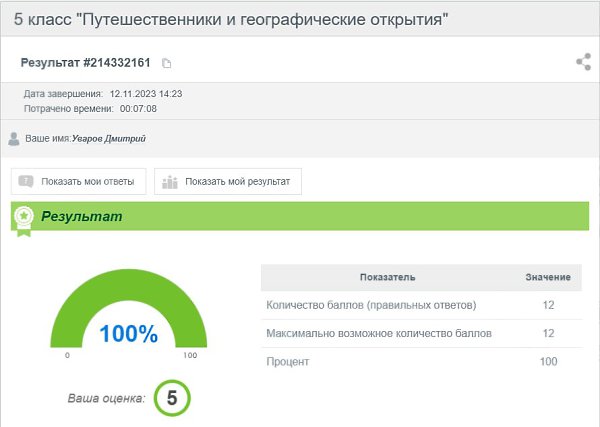This screenshot has width=600, height=427.
Task: Click the copy icon next to result number
Action: coord(167,64)
